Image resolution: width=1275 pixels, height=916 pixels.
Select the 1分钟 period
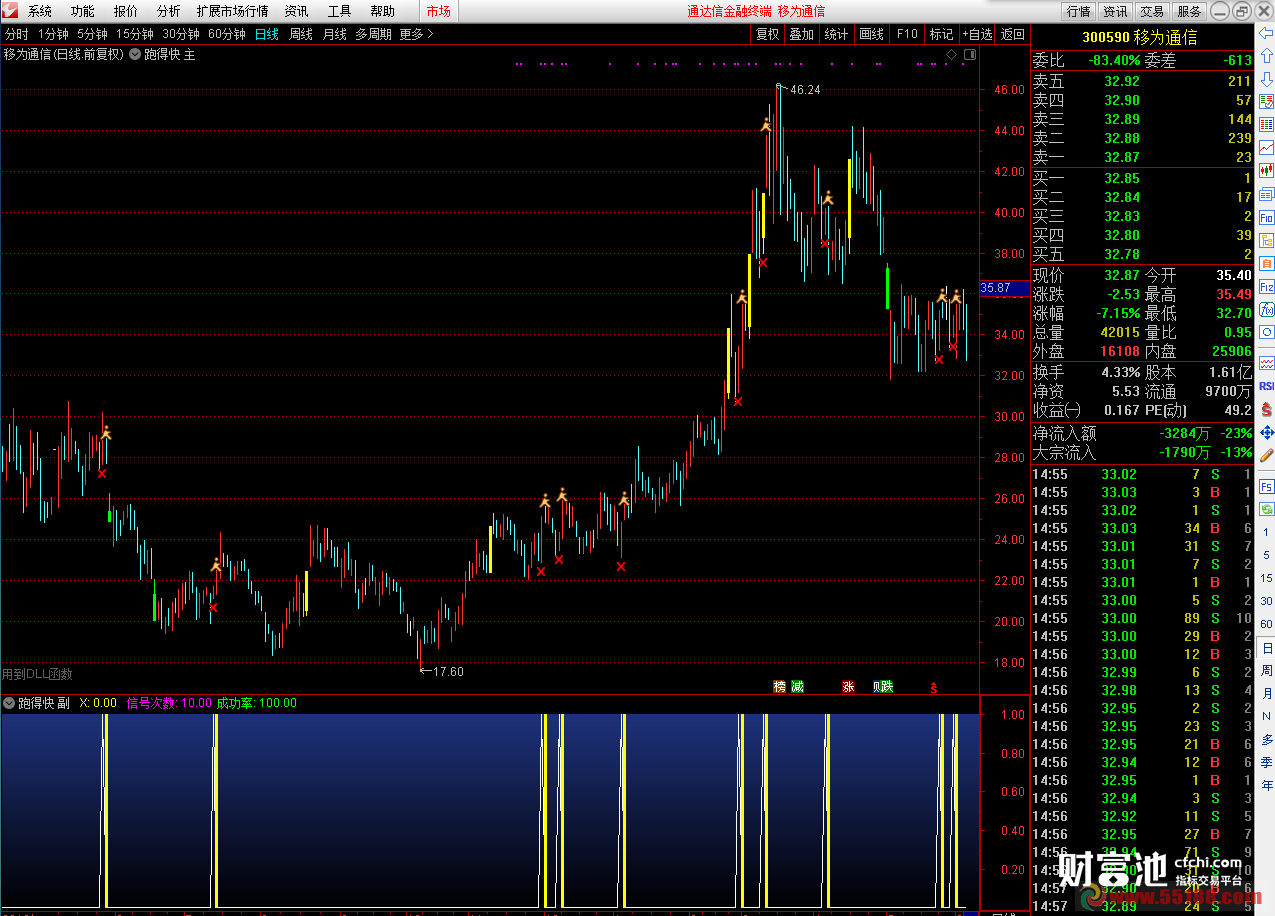pos(53,34)
